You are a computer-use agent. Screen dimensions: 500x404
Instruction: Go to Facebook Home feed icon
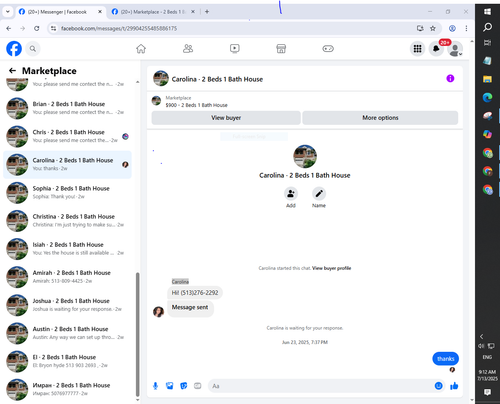click(141, 49)
